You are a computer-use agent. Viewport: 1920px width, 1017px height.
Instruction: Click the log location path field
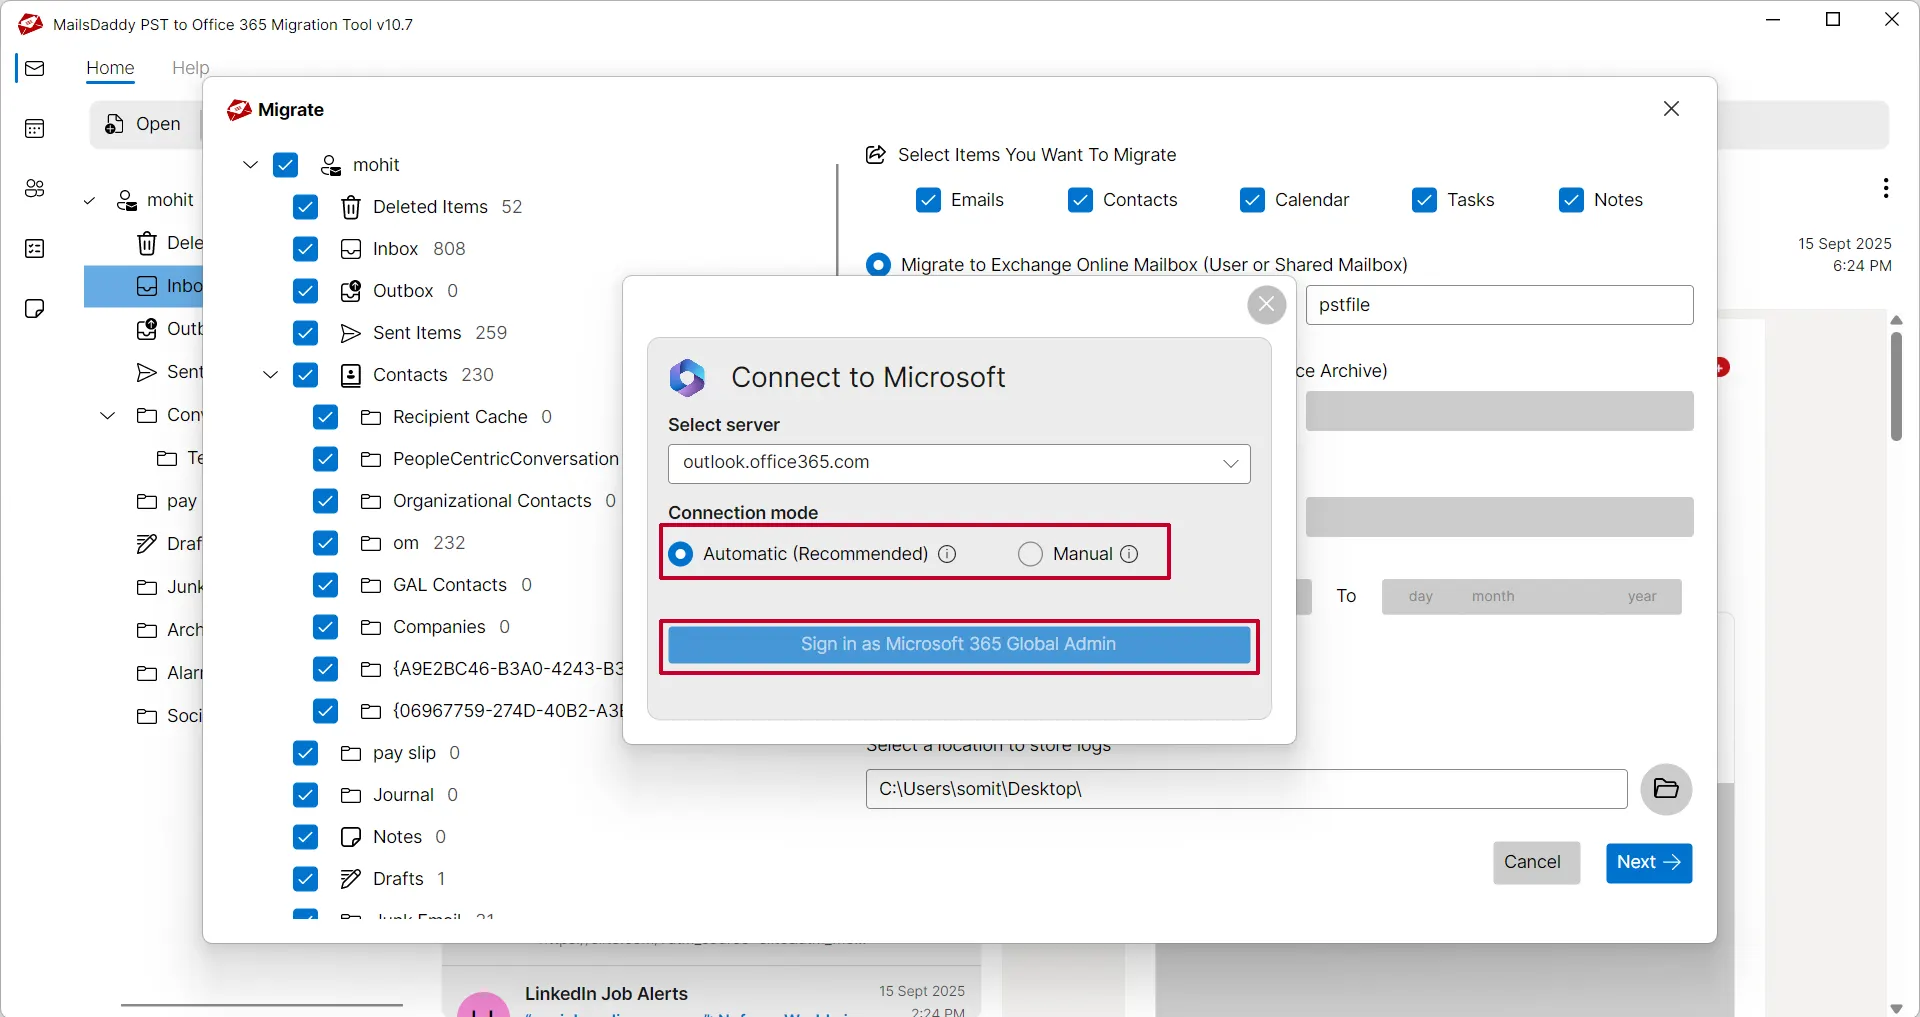coord(1246,789)
